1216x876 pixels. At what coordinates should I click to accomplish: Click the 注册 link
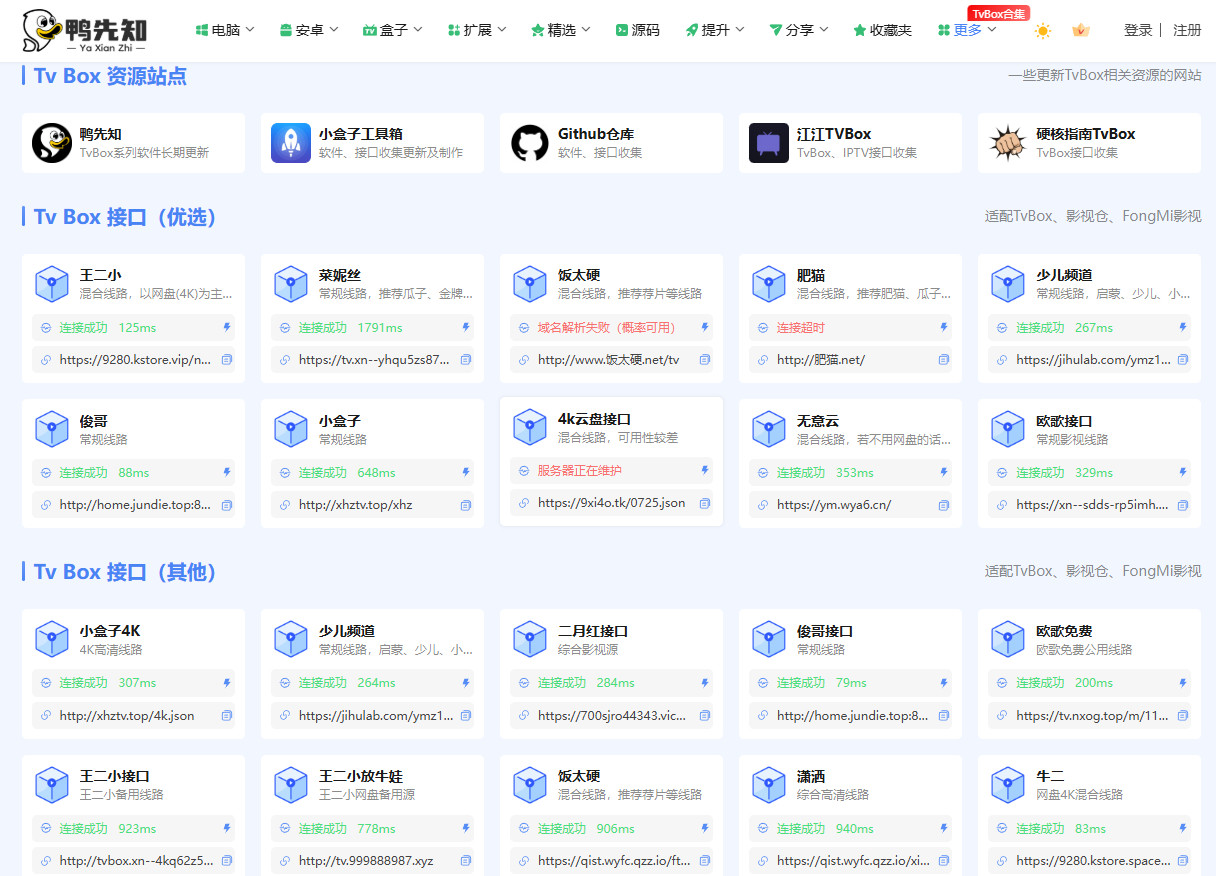1187,30
